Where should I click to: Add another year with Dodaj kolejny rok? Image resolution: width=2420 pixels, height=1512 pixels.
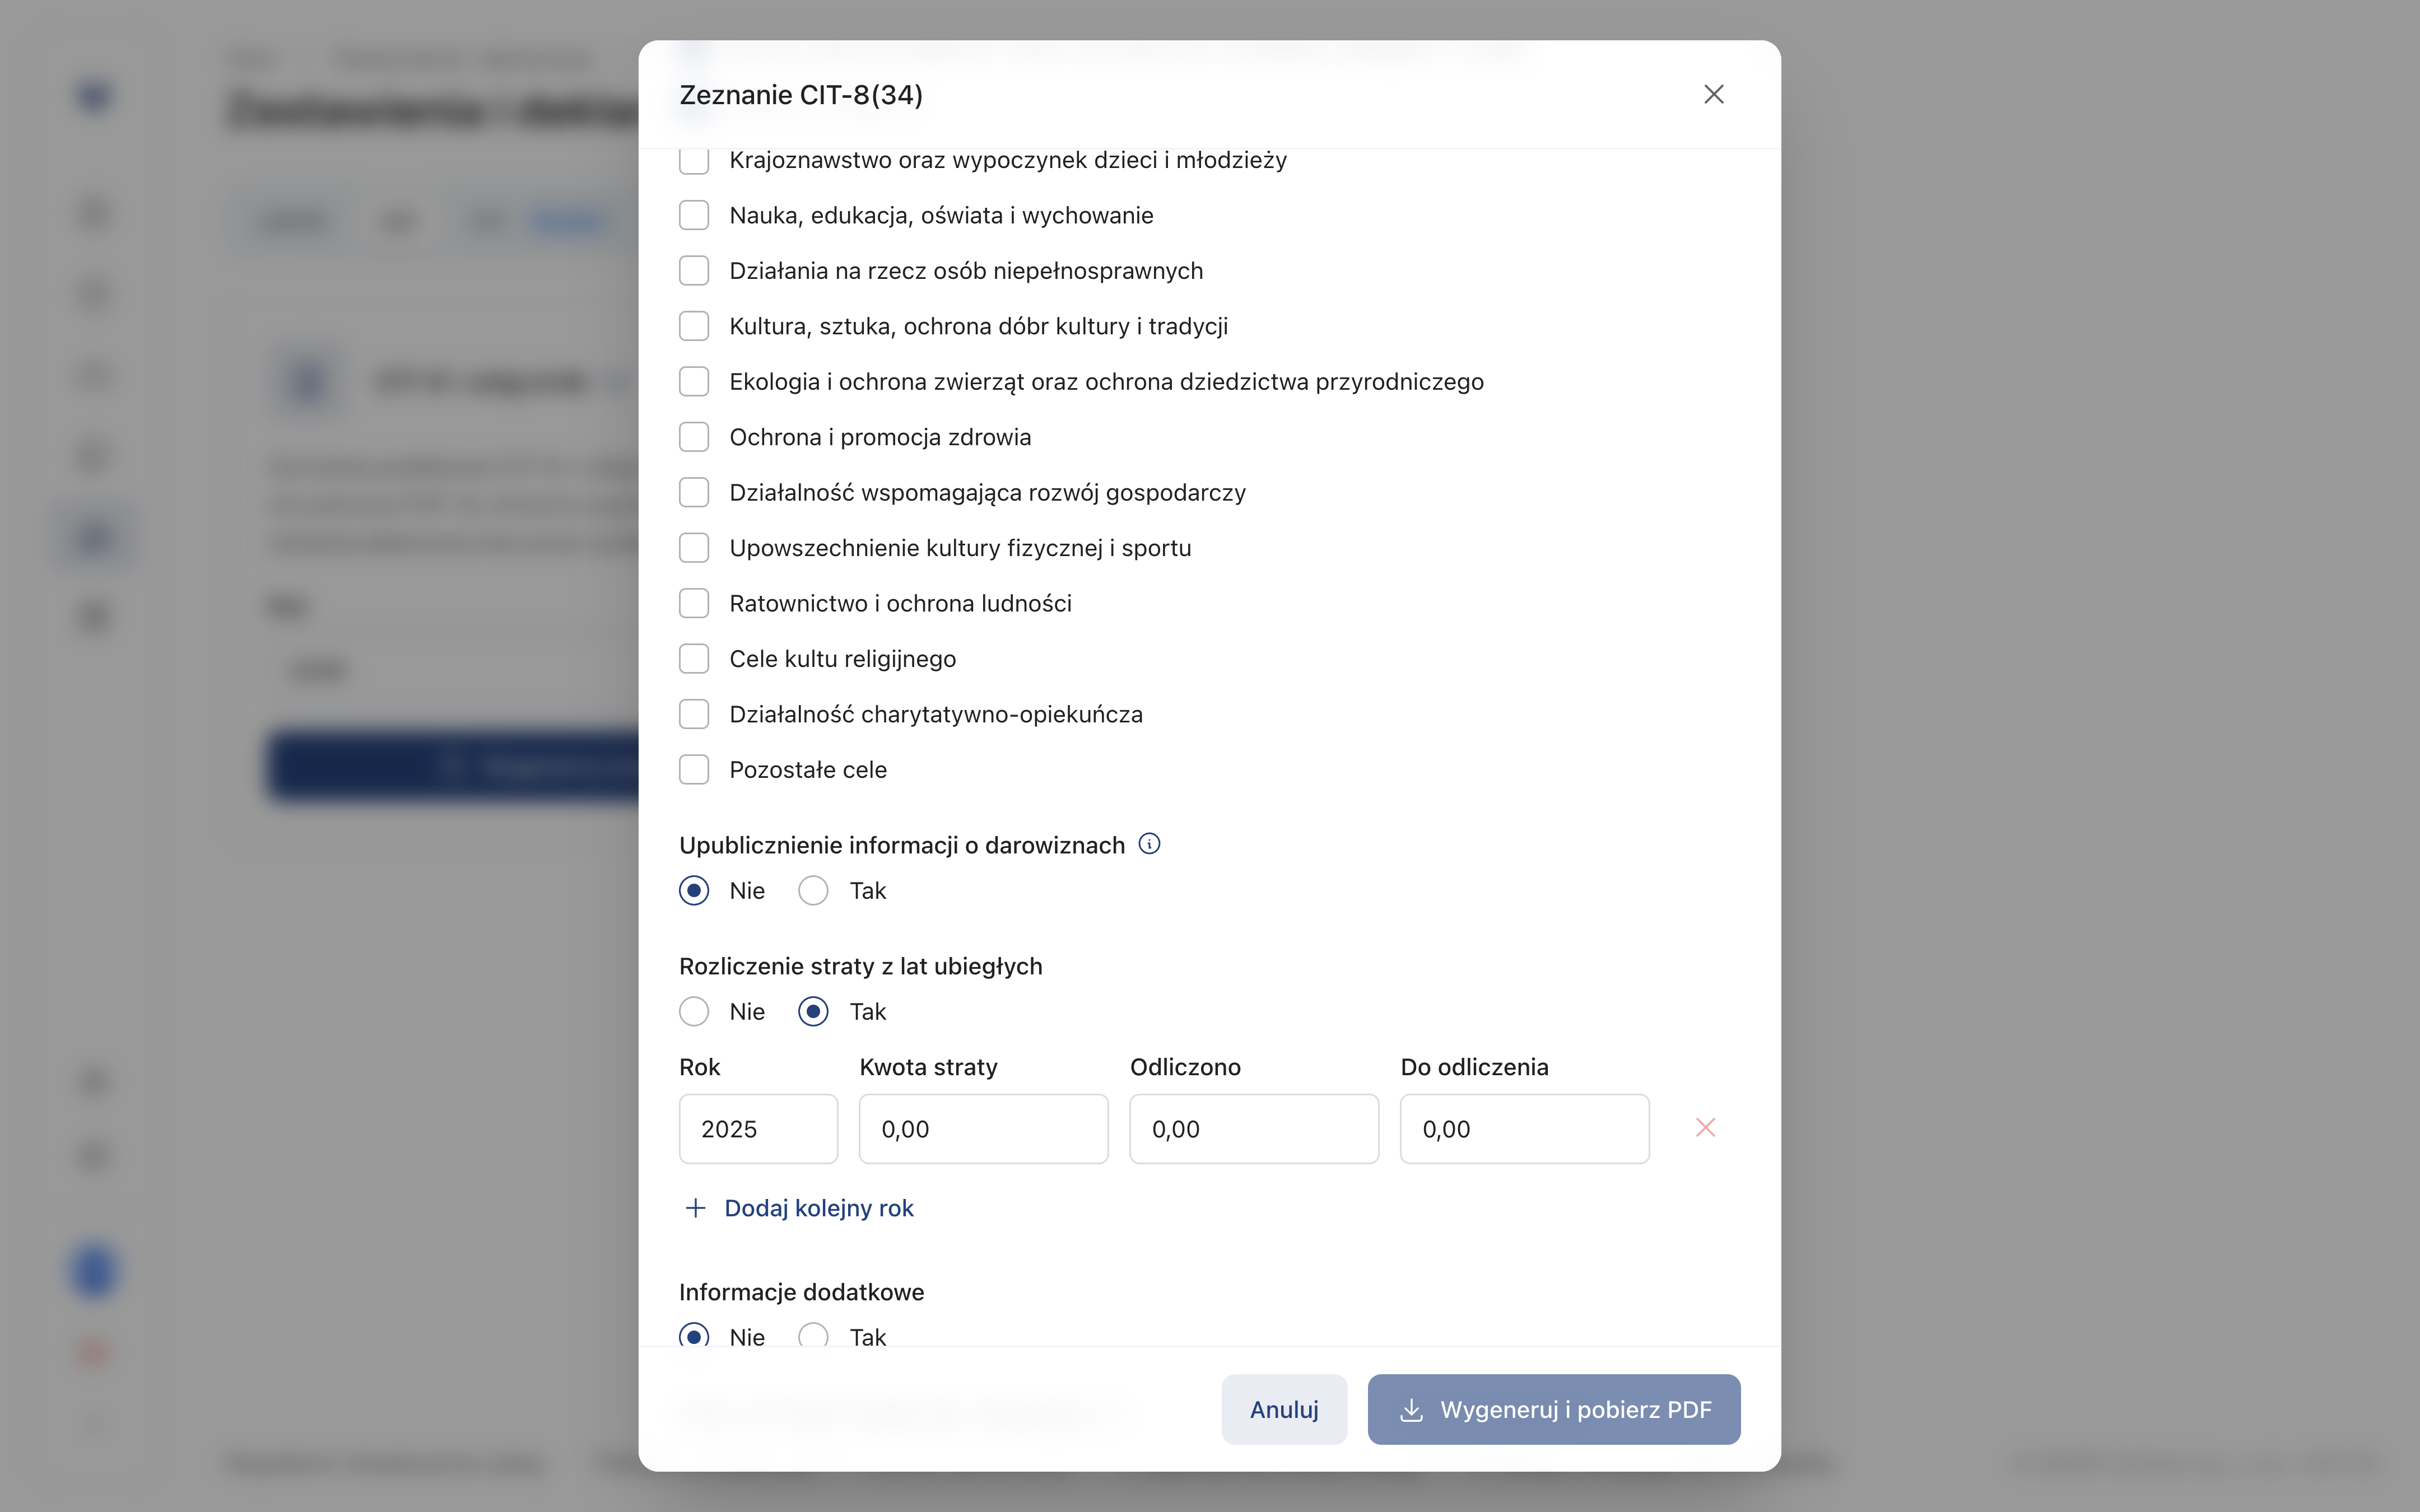click(x=799, y=1208)
